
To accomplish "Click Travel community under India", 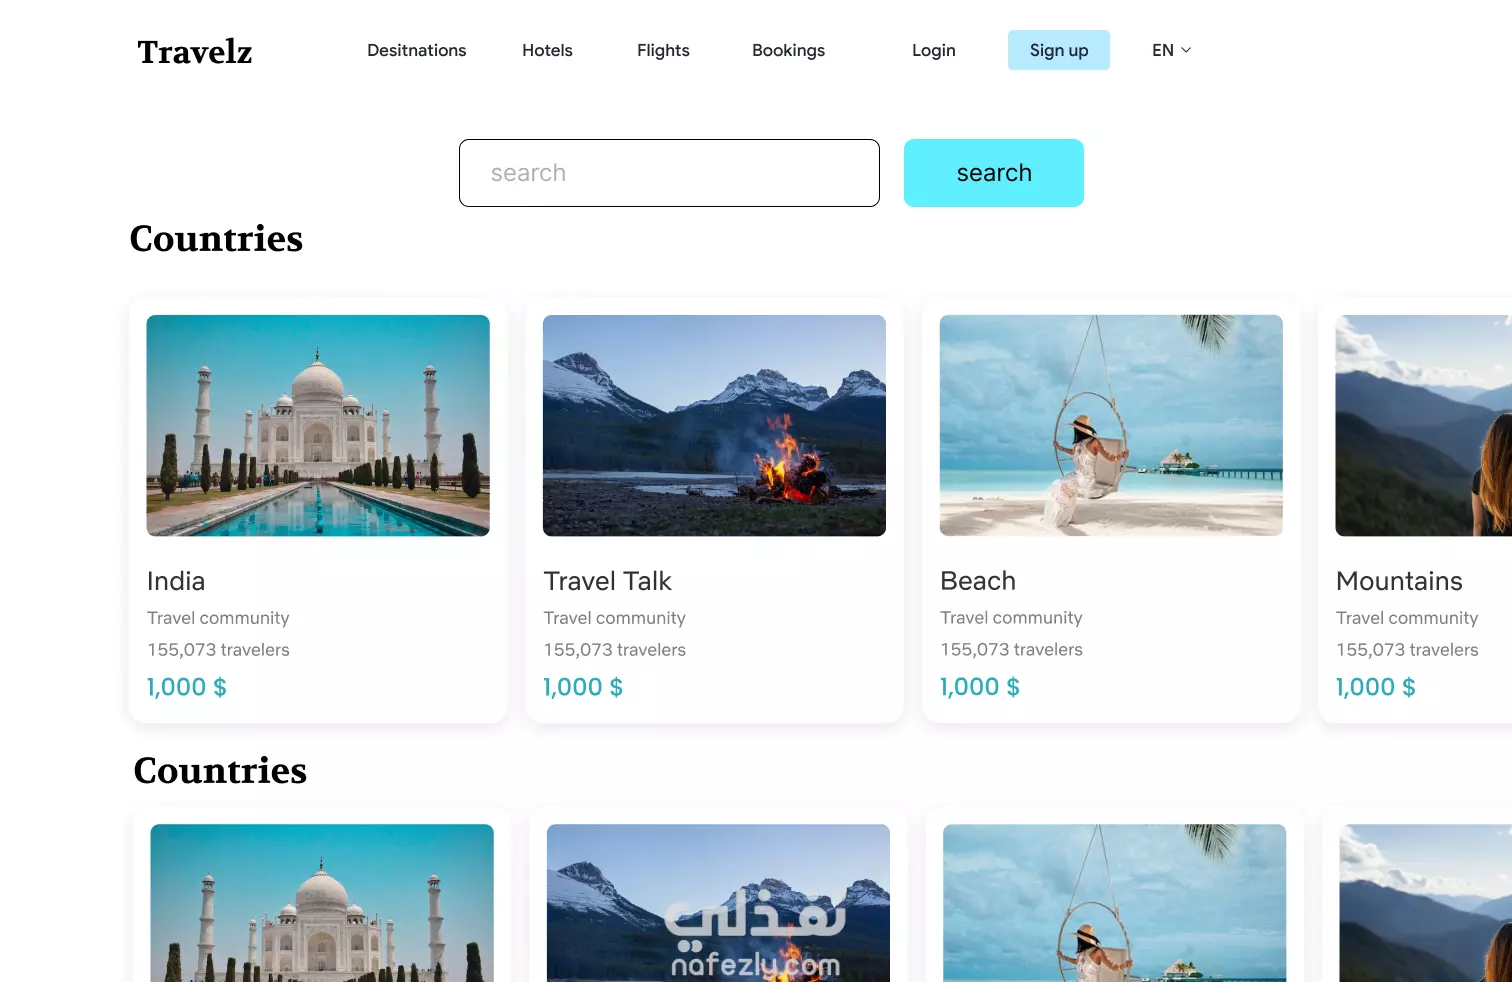I will click(218, 618).
